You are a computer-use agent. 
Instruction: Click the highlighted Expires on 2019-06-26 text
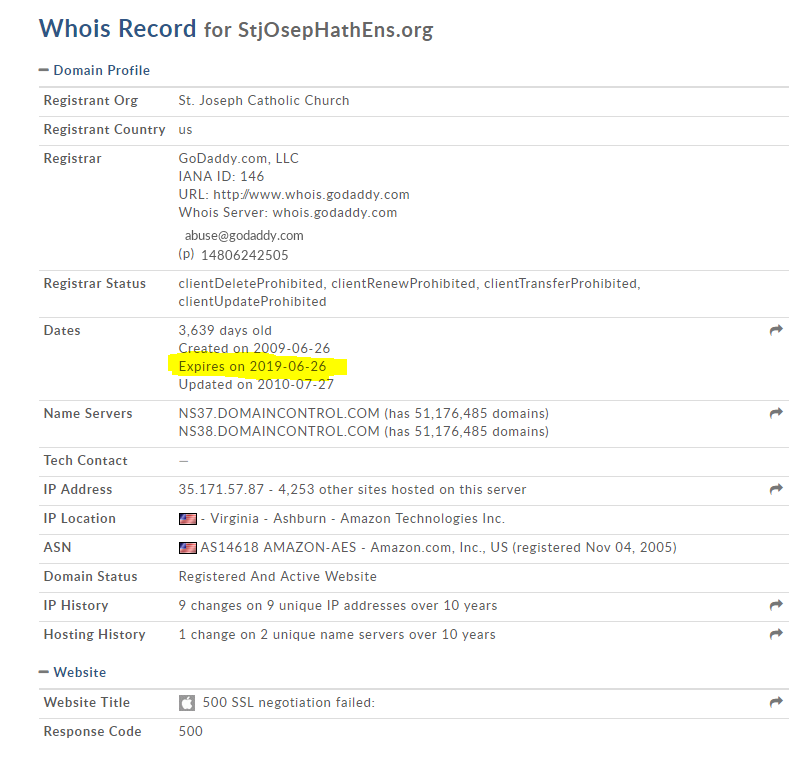point(253,367)
